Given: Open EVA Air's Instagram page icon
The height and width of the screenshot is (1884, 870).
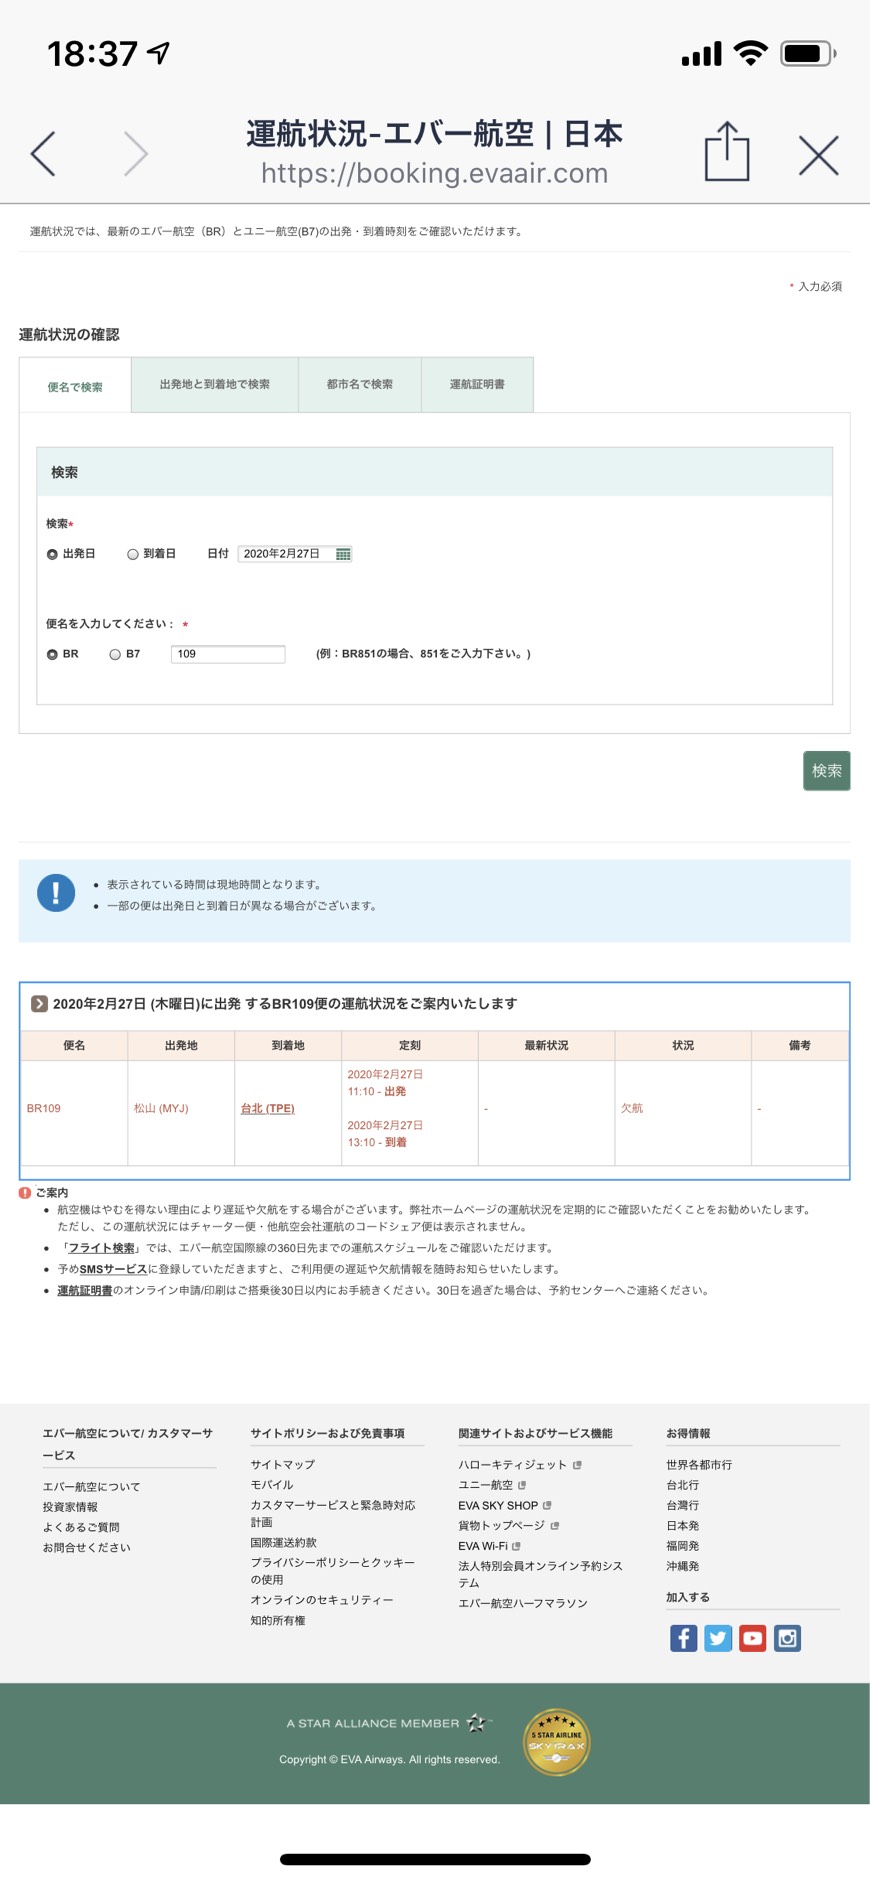Looking at the screenshot, I should [787, 1638].
